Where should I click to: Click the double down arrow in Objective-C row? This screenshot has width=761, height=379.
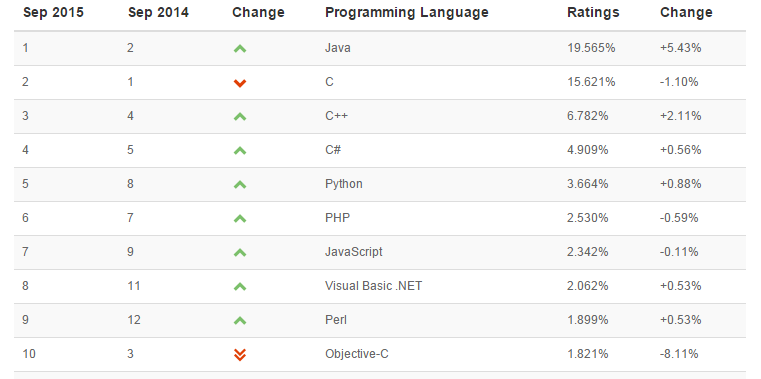(240, 355)
